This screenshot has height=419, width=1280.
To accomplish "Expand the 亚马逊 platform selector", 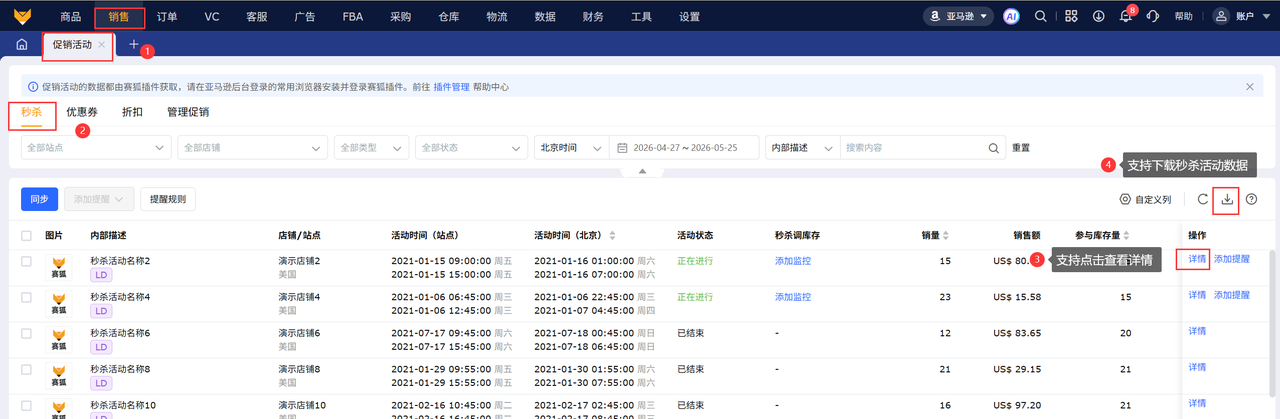I will (x=957, y=16).
